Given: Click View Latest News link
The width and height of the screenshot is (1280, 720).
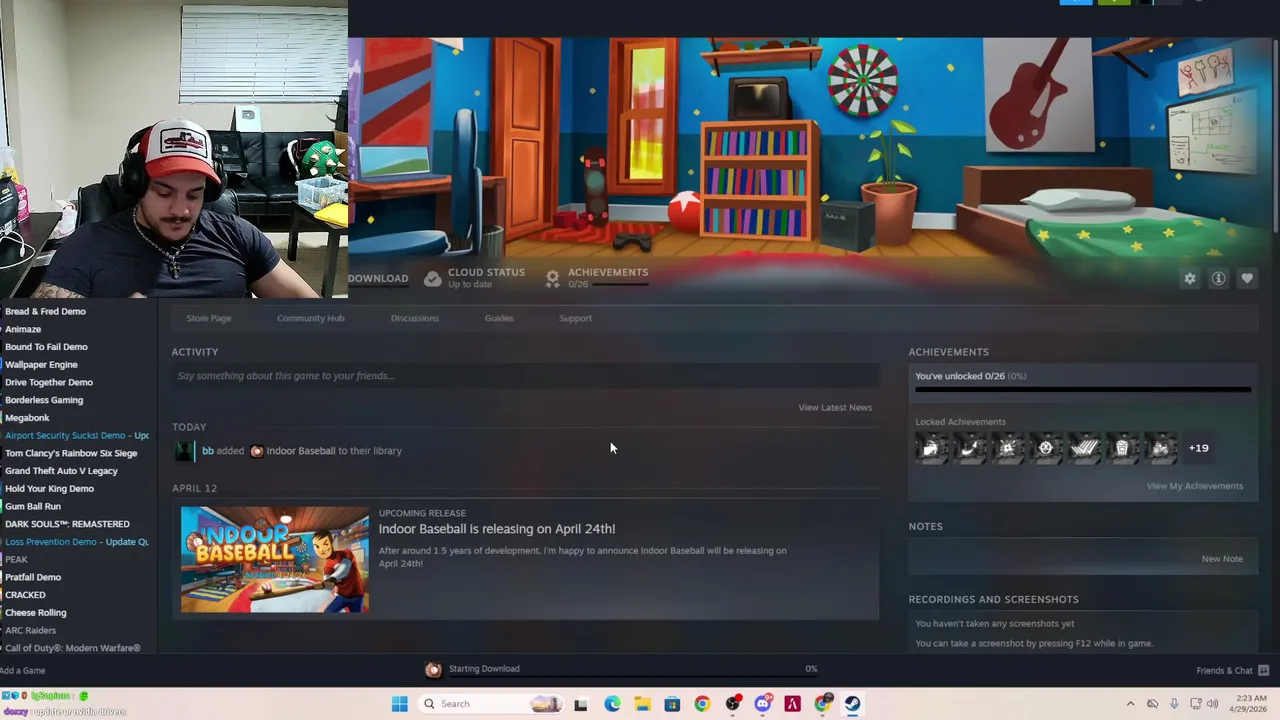Looking at the screenshot, I should pyautogui.click(x=835, y=408).
